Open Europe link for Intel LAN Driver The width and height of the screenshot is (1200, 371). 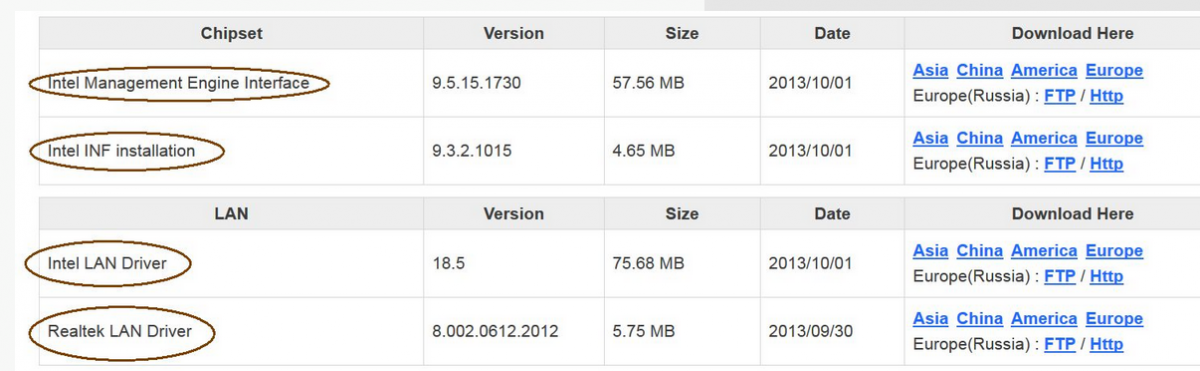[1114, 251]
